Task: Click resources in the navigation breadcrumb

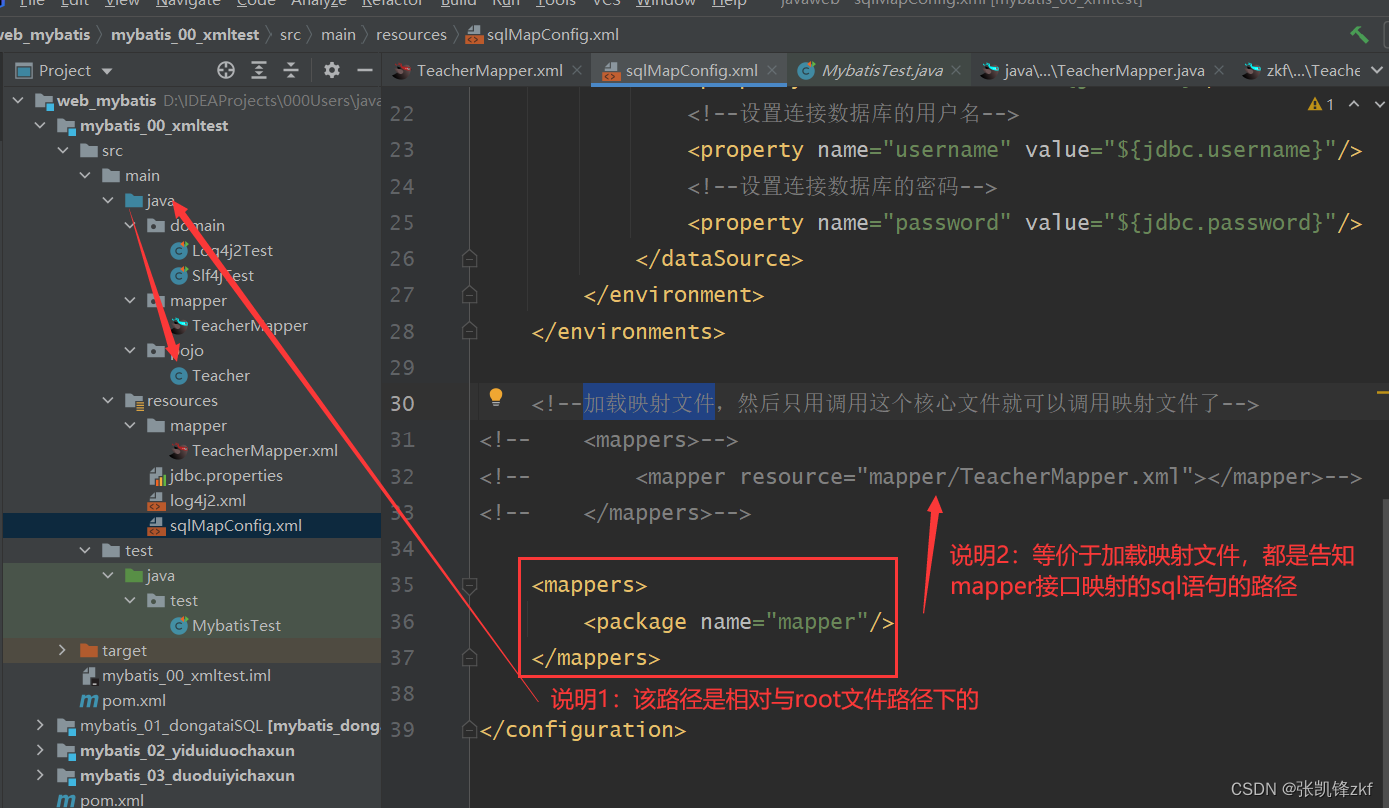Action: [411, 34]
